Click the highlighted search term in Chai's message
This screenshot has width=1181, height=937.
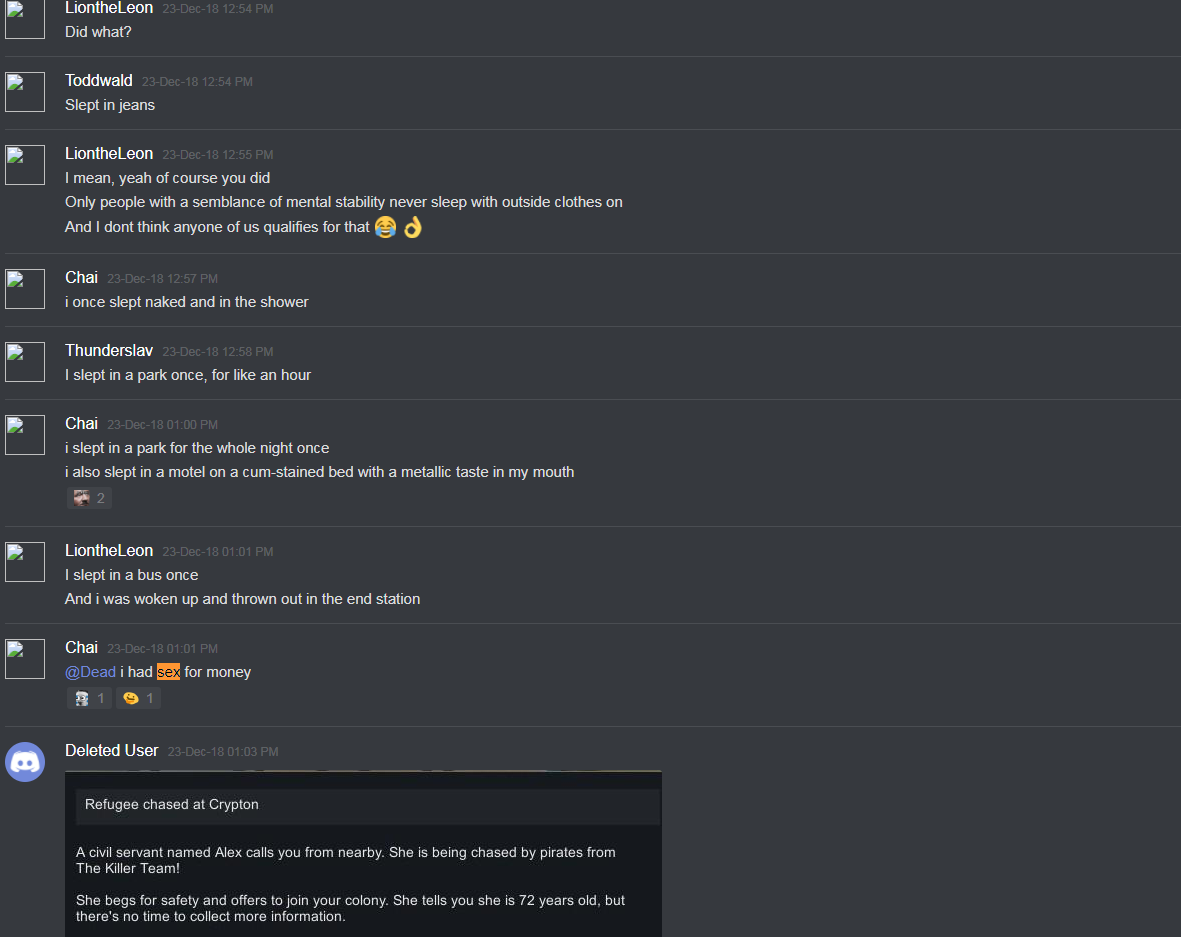tap(169, 672)
